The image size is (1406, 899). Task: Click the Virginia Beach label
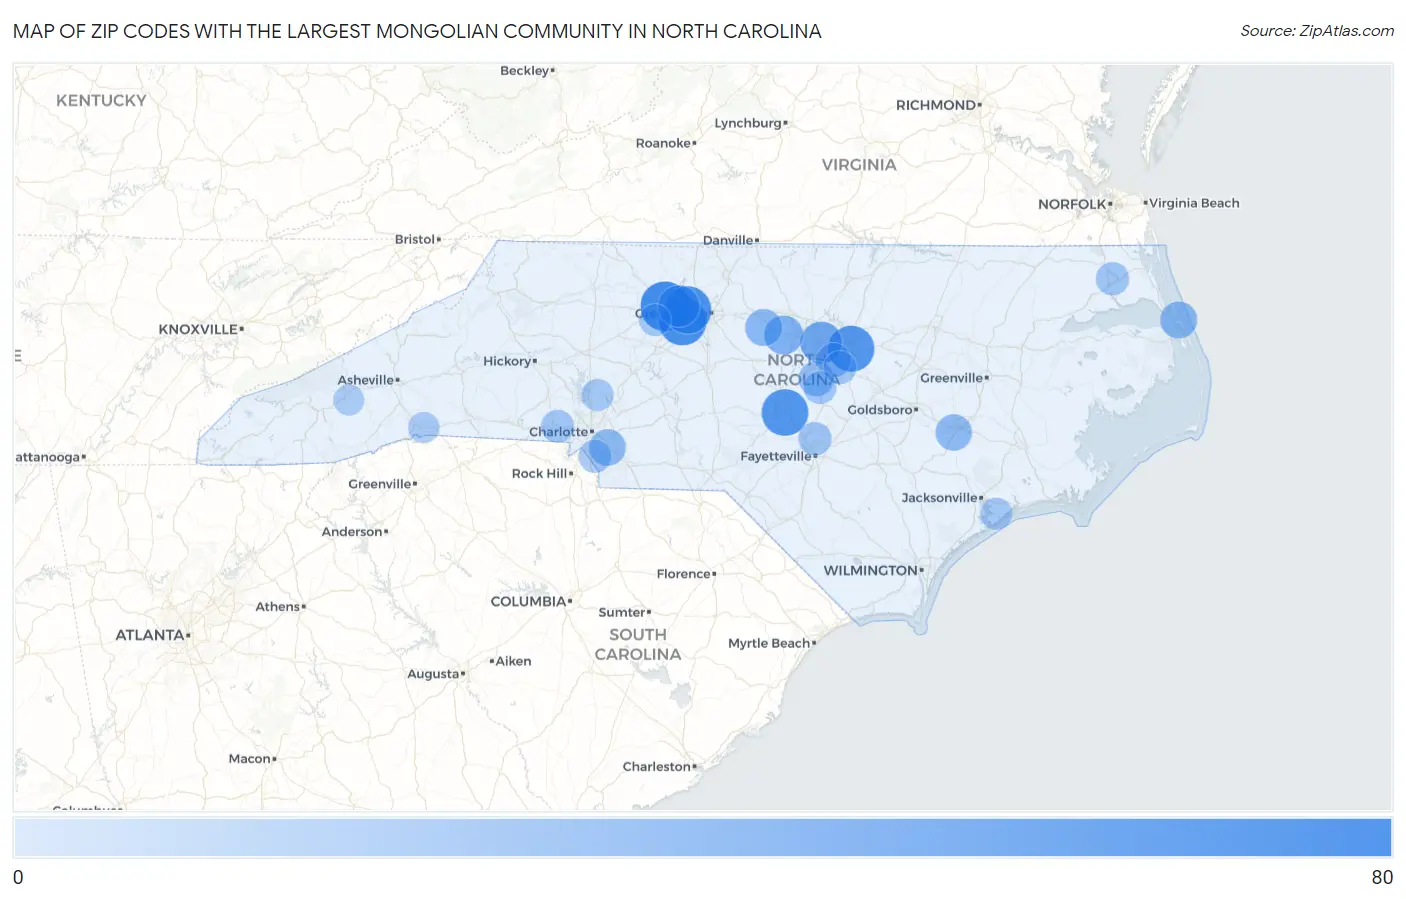tap(1194, 203)
